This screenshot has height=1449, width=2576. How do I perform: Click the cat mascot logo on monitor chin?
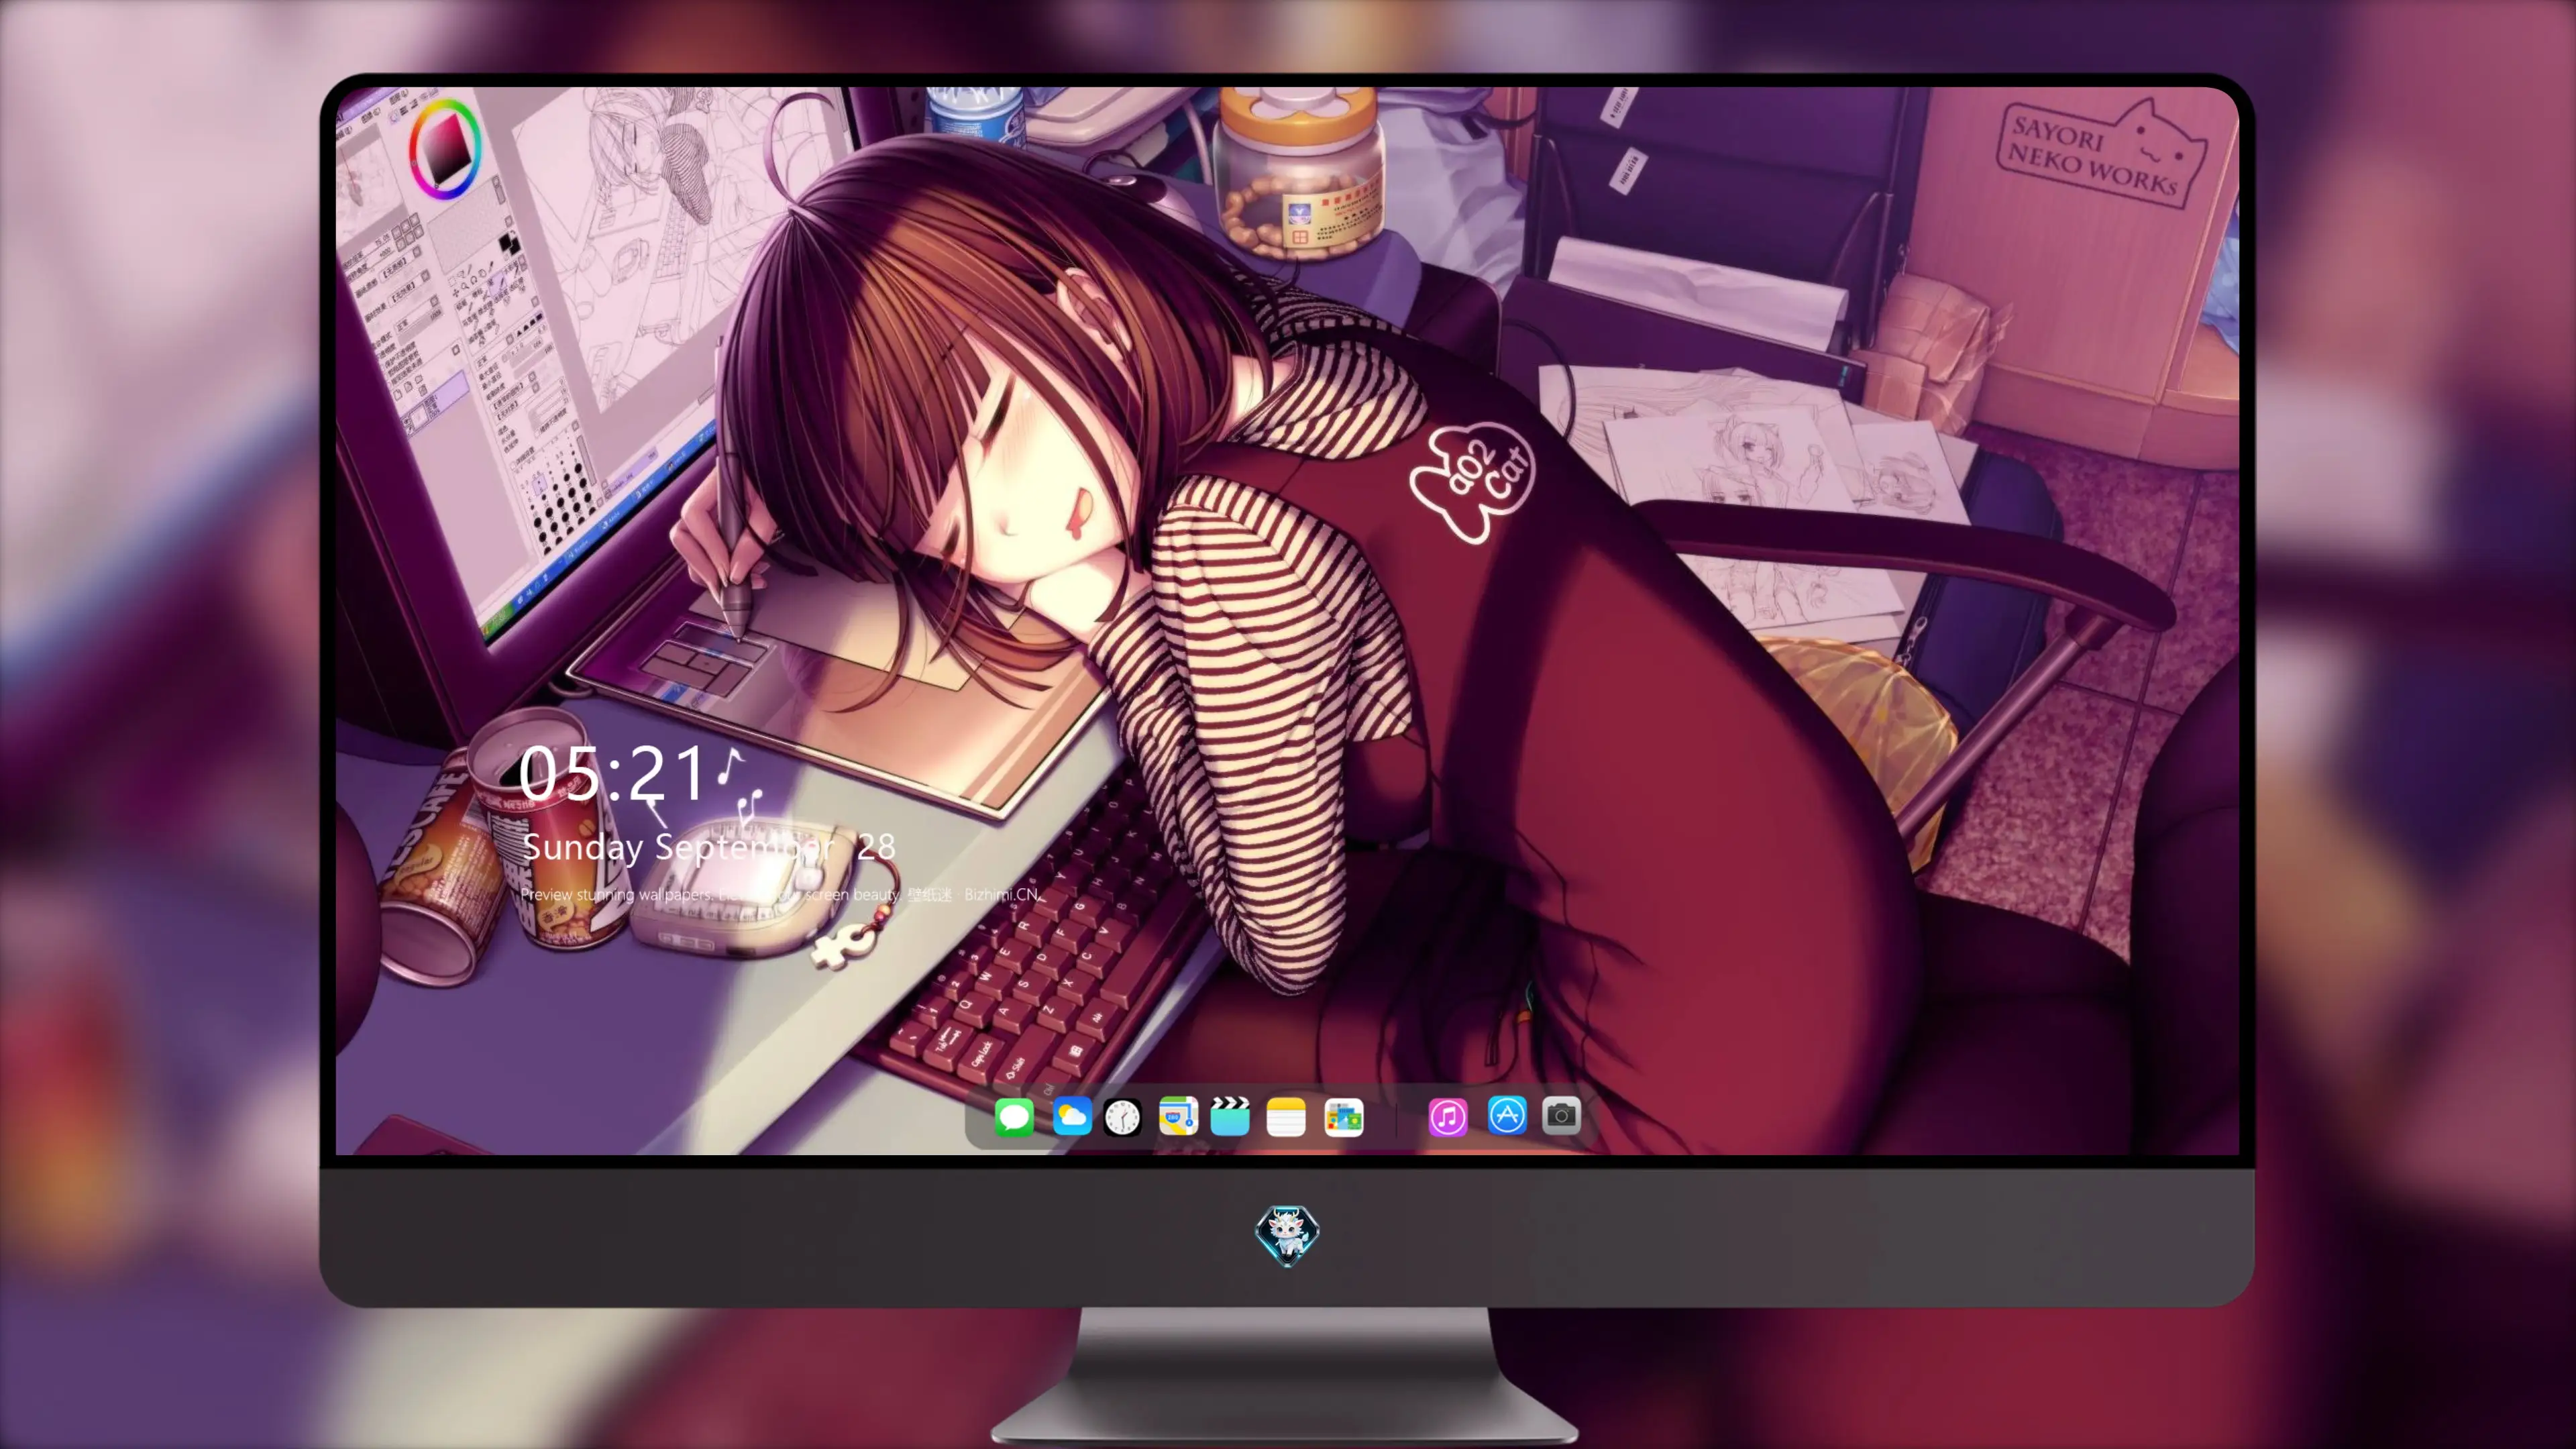[x=1287, y=1236]
